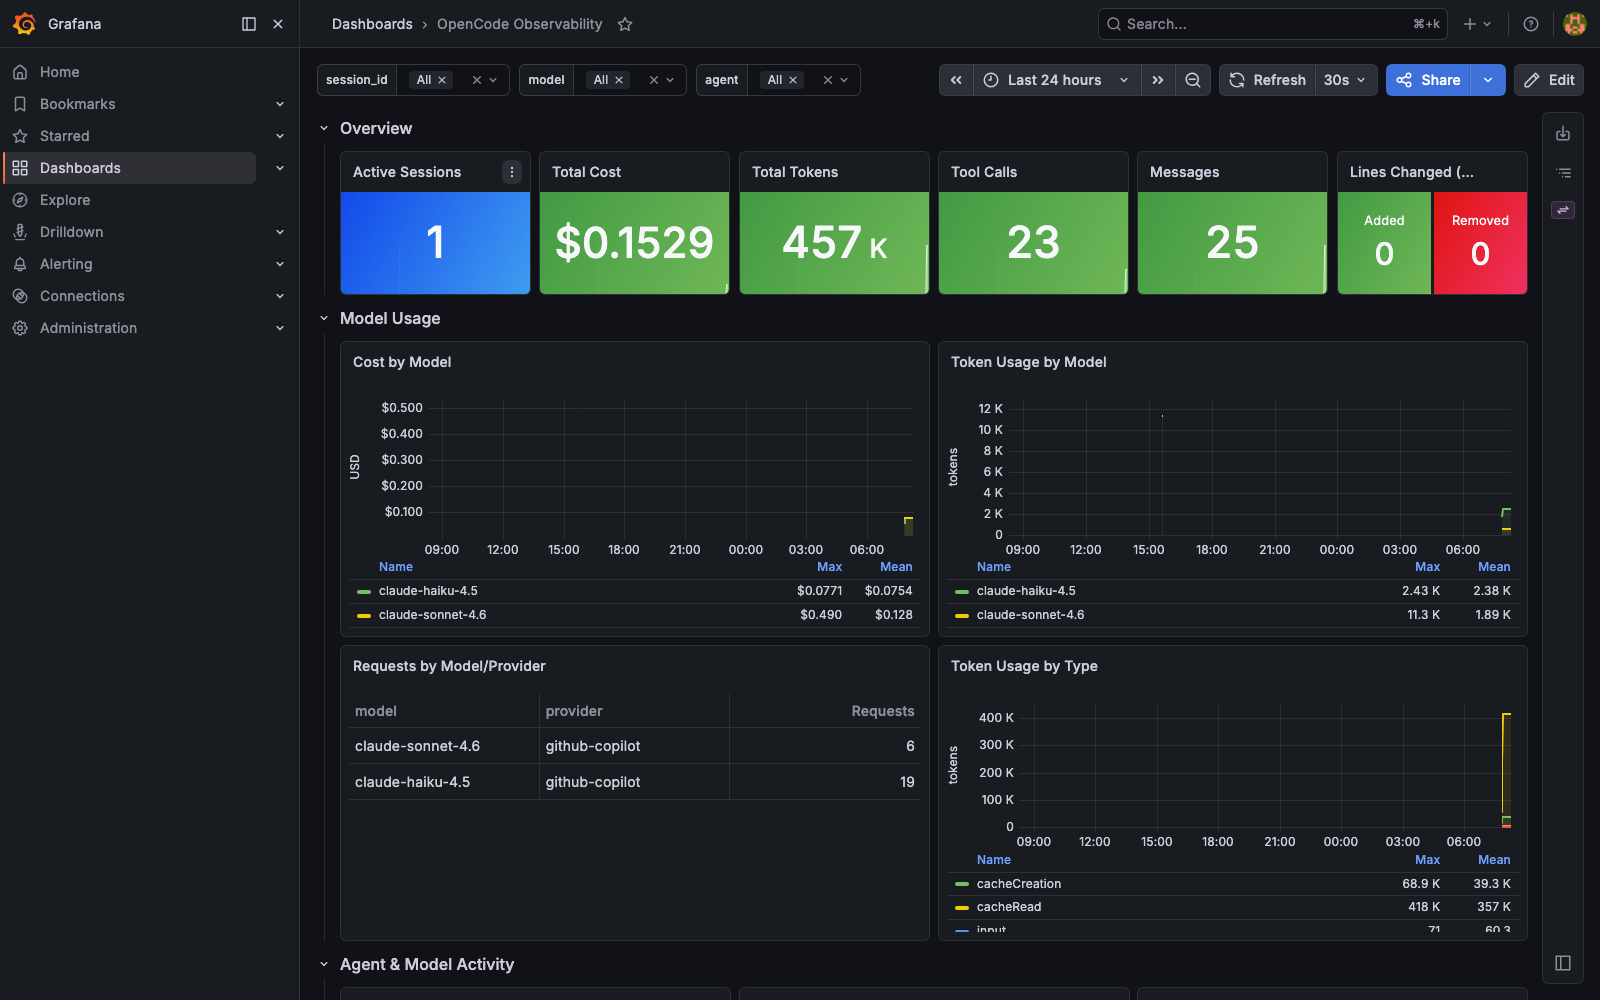Viewport: 1600px width, 1000px height.
Task: Expand the Administration section chevron
Action: (x=280, y=328)
